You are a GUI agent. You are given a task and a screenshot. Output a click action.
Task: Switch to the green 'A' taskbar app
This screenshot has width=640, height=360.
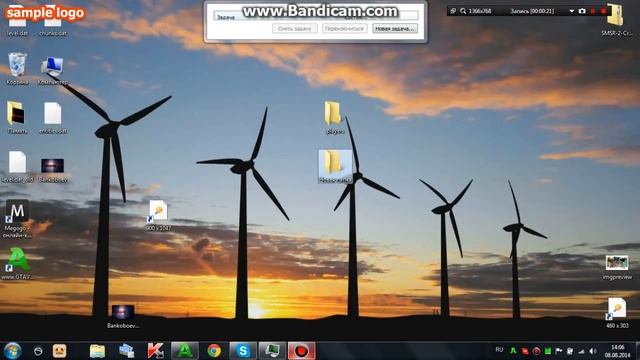184,351
